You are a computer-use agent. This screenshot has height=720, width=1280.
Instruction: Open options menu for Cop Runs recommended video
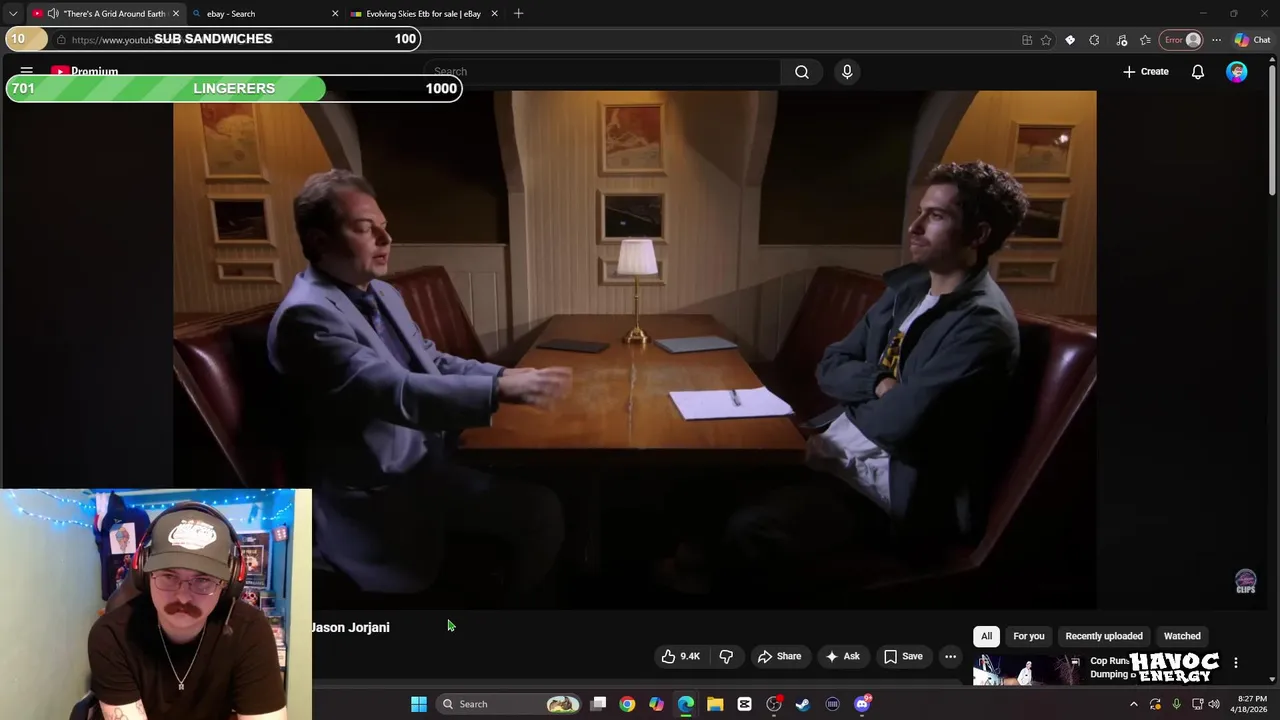pyautogui.click(x=1236, y=663)
